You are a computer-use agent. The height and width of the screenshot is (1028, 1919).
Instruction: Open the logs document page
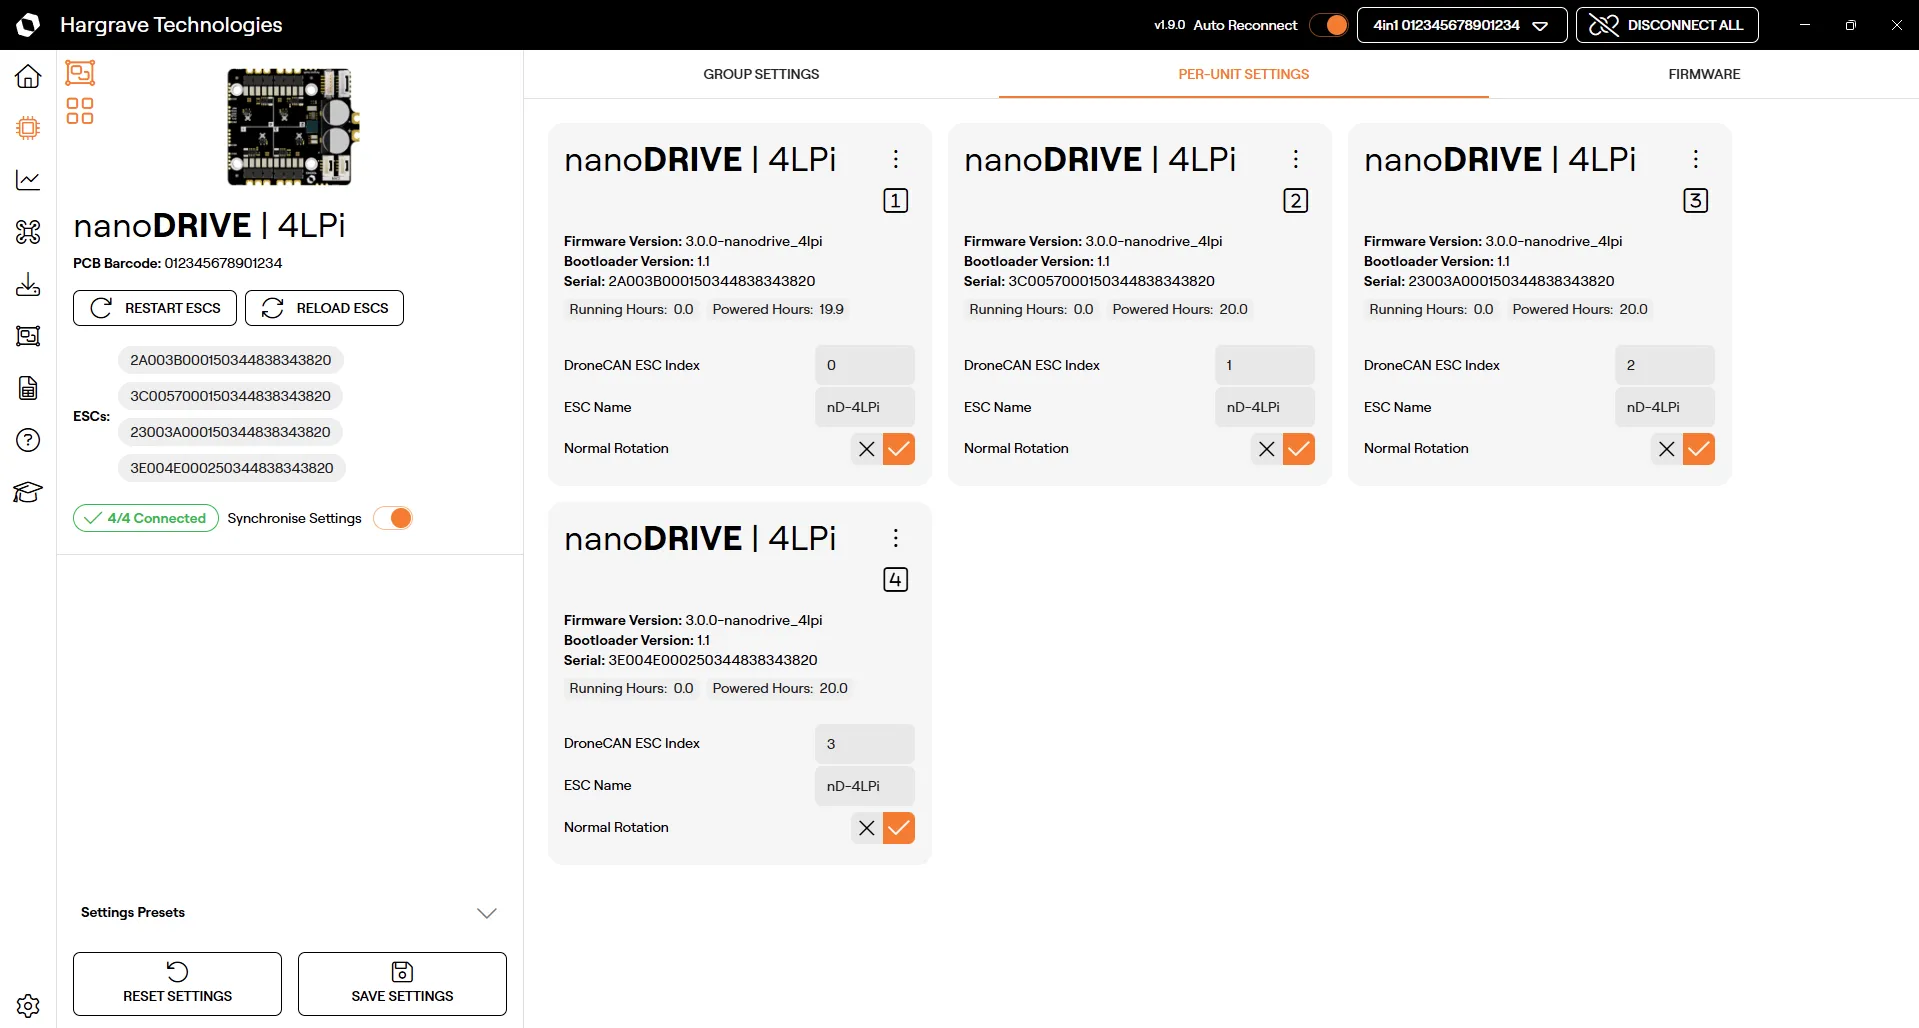[28, 388]
